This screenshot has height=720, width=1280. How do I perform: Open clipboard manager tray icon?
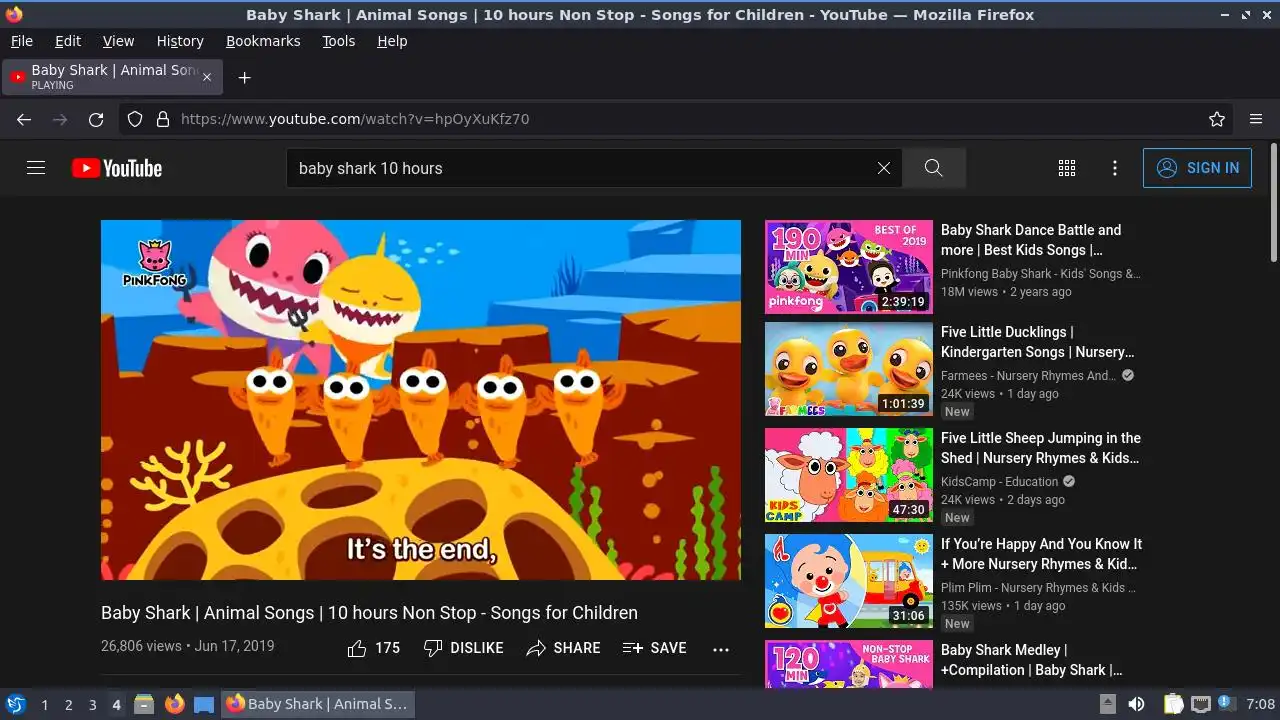tap(1173, 704)
